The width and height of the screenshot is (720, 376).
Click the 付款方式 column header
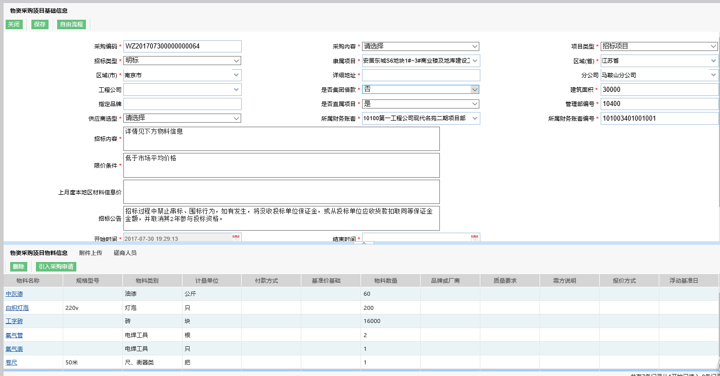pyautogui.click(x=271, y=281)
